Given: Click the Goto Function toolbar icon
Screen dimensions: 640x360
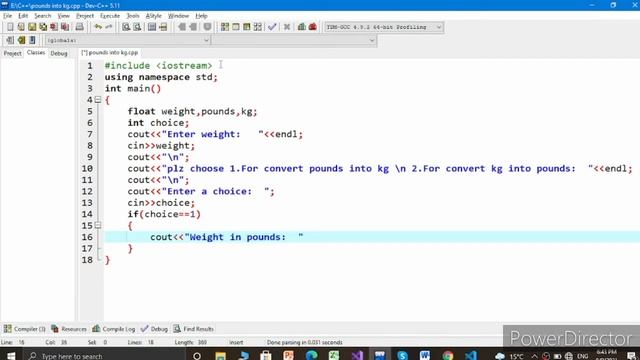Looking at the screenshot, I should pos(152,27).
